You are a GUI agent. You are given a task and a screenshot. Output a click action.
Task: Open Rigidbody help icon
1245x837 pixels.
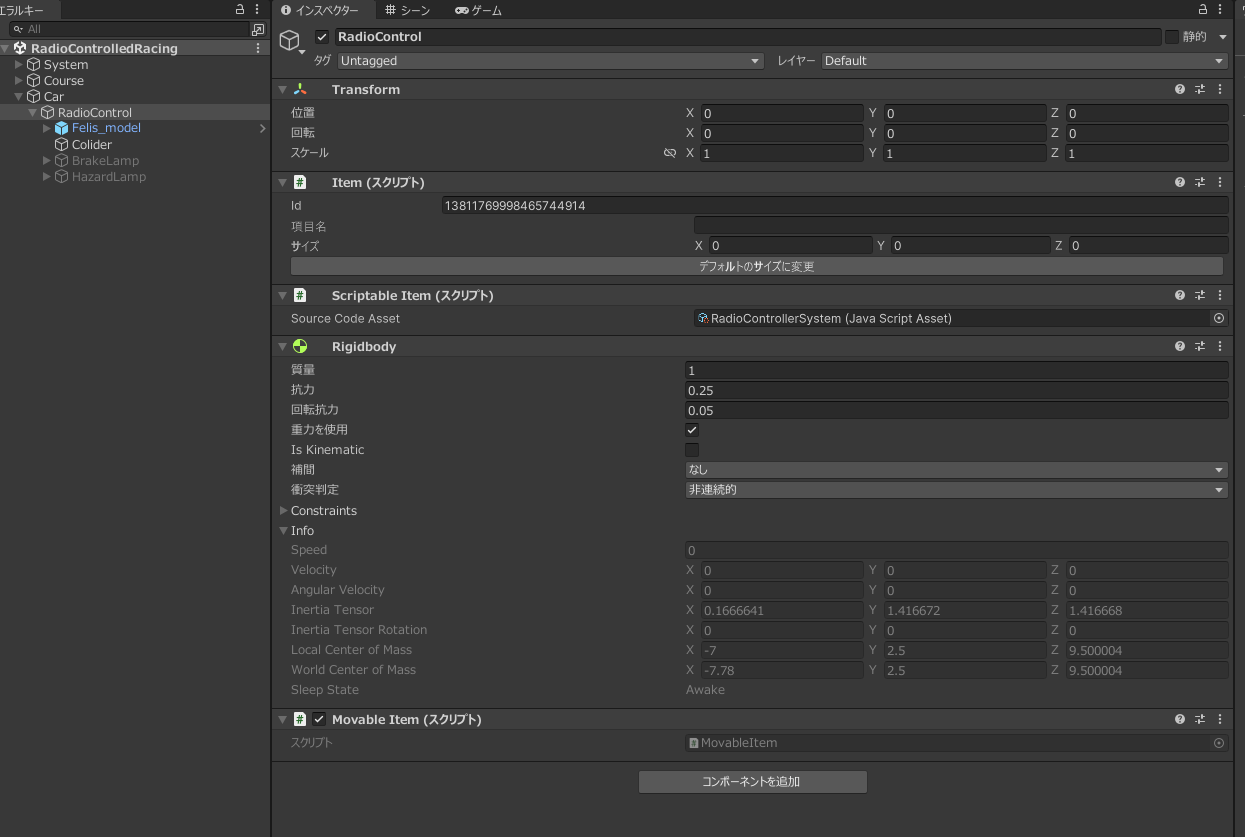(1180, 346)
